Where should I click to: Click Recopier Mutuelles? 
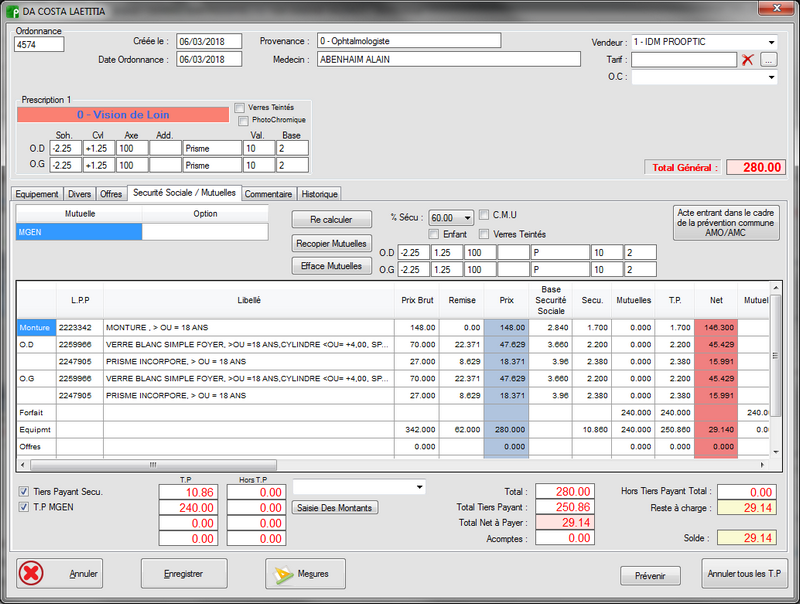[331, 243]
